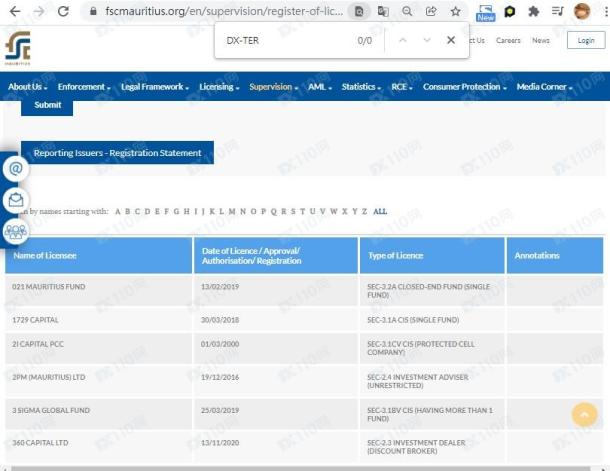Click the Annotations column header
This screenshot has height=471, width=610.
click(555, 256)
